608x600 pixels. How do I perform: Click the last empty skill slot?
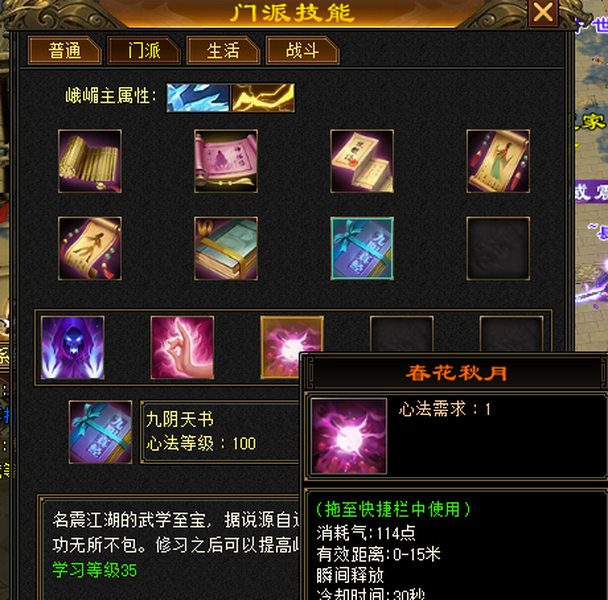(x=511, y=334)
